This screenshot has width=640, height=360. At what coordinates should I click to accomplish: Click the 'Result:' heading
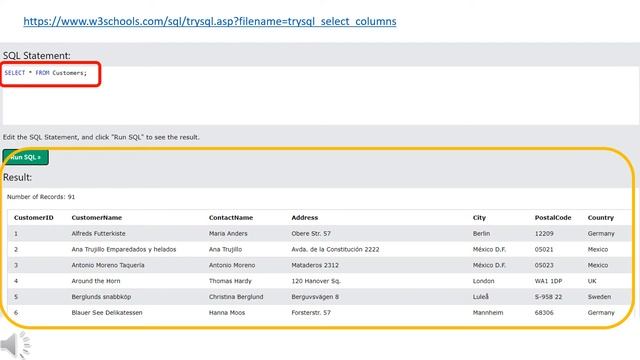(17, 177)
